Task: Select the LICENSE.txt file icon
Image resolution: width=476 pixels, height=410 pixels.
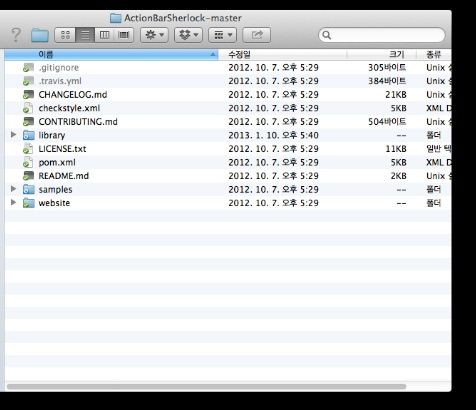Action: (28, 149)
